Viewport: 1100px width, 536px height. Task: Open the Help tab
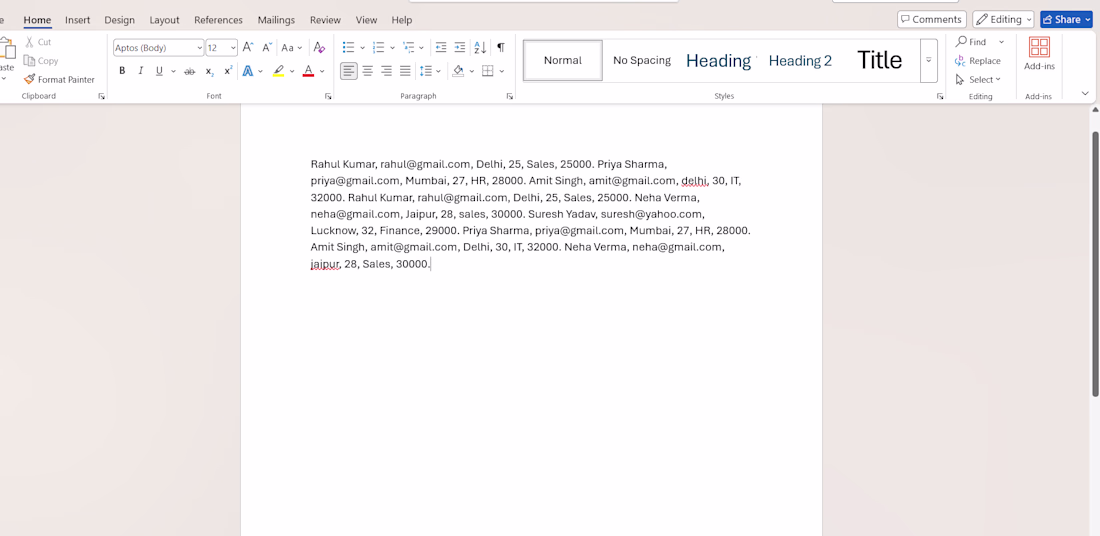point(402,20)
